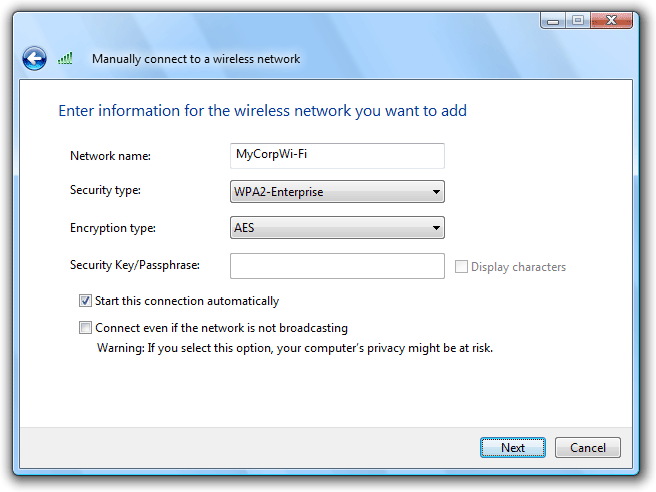The width and height of the screenshot is (656, 492).
Task: Click the Security Key/Passphrase input box
Action: click(337, 266)
